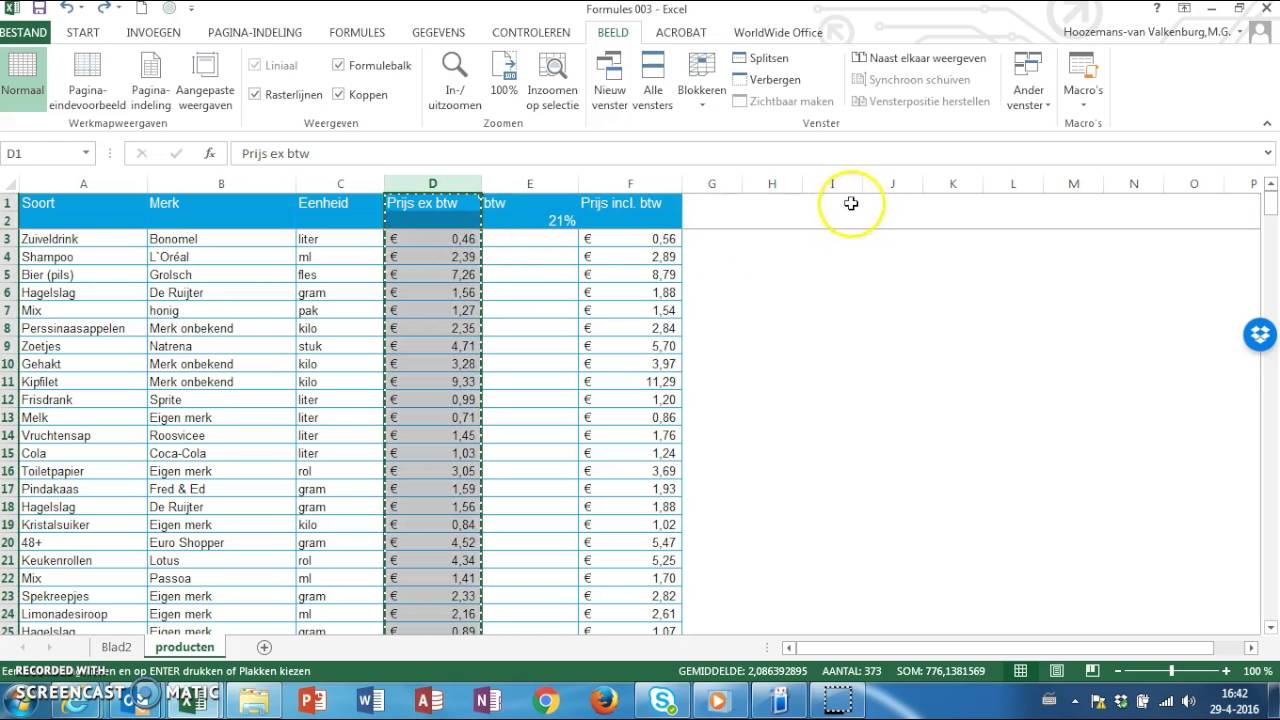Switch to the INVOEGEN ribbon tab
Screen dimensions: 1280x720
[154, 32]
